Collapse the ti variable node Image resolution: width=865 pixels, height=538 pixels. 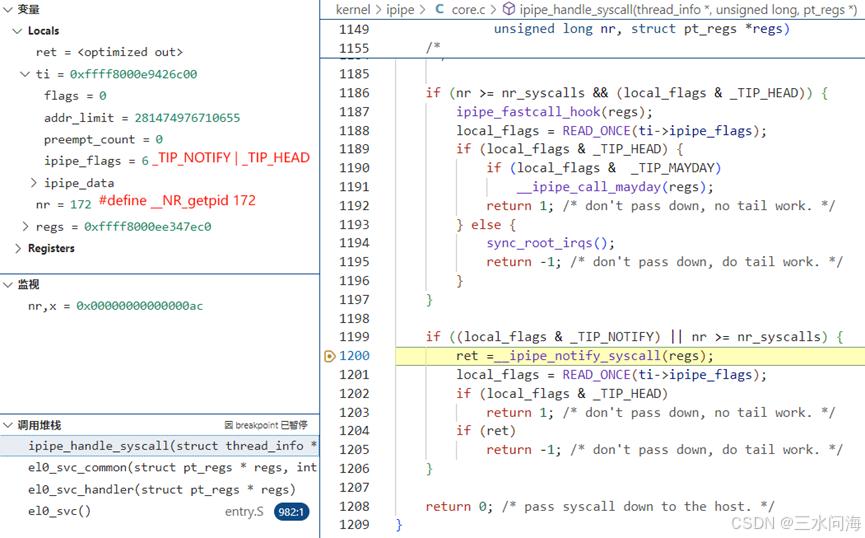coord(25,74)
